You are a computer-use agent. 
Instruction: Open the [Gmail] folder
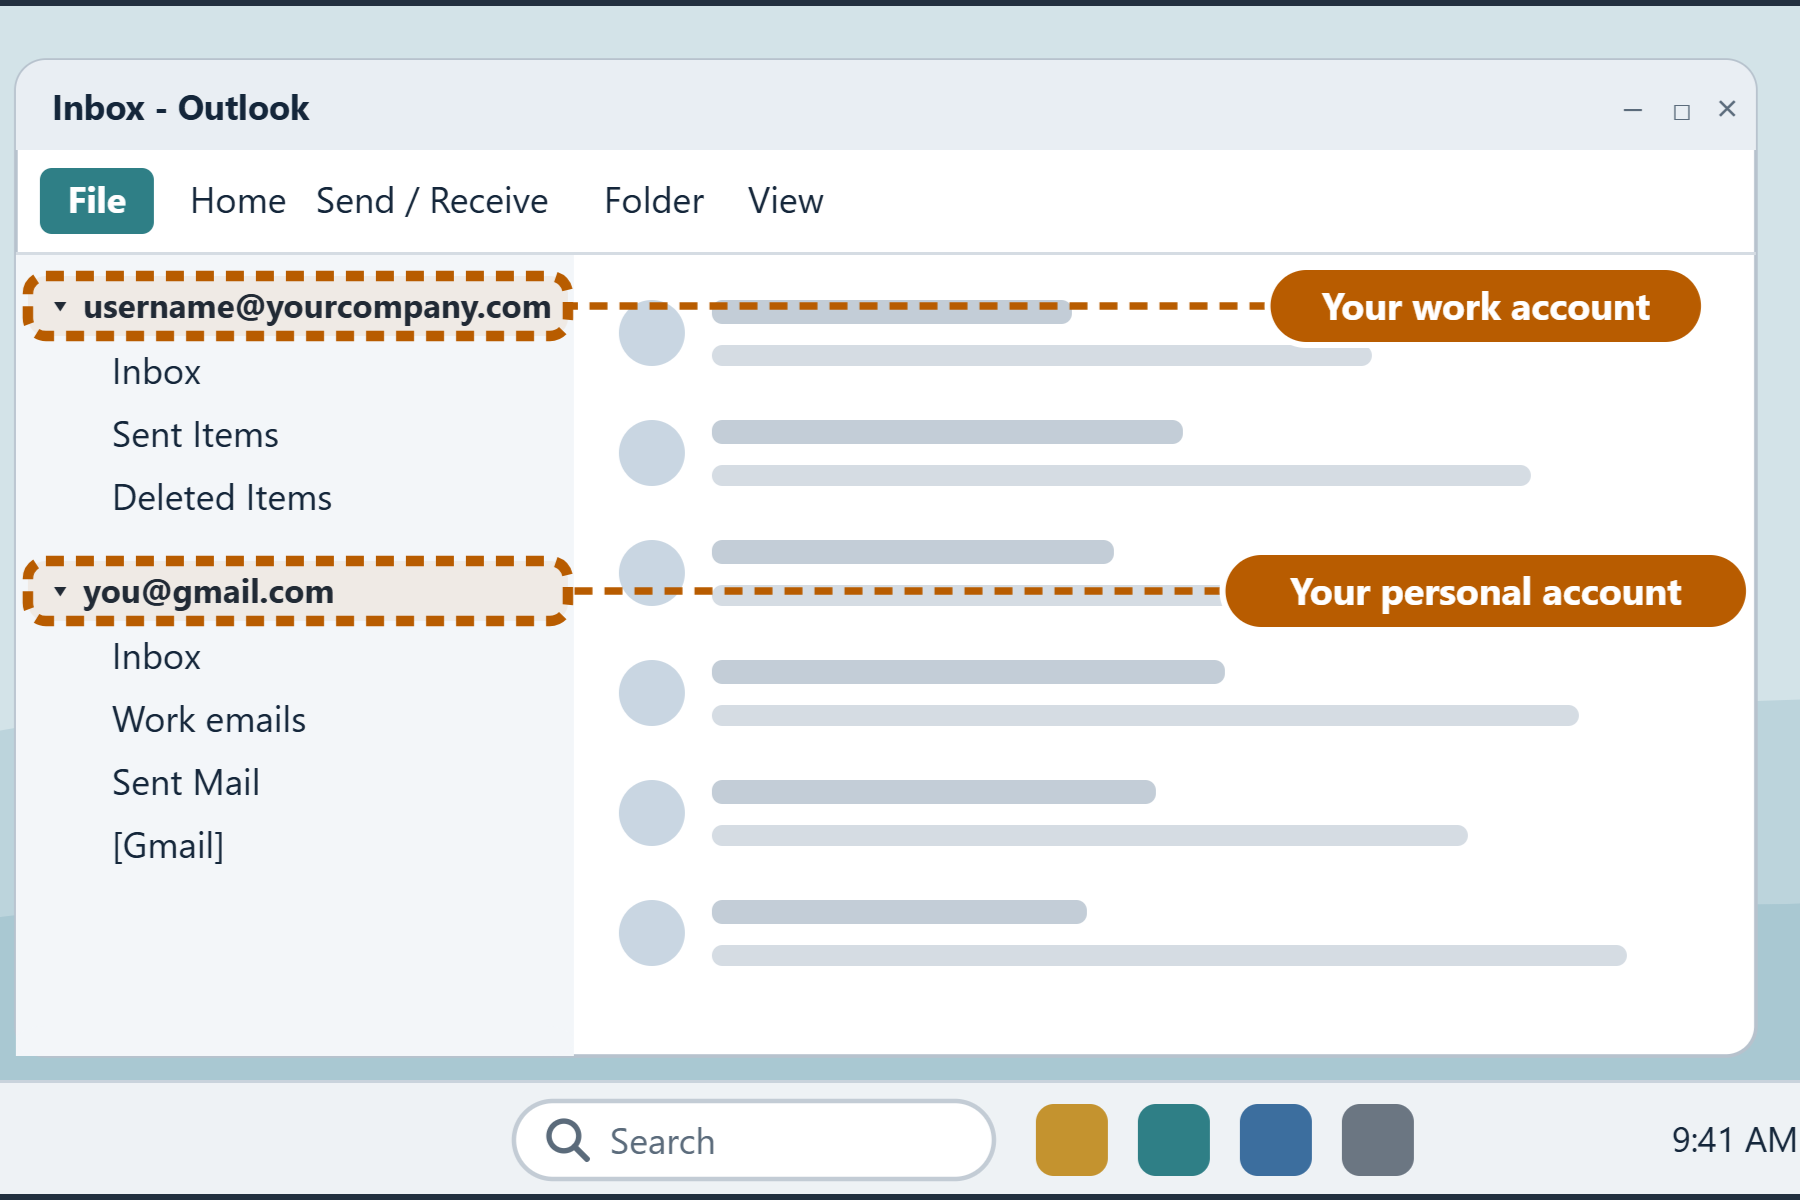168,846
